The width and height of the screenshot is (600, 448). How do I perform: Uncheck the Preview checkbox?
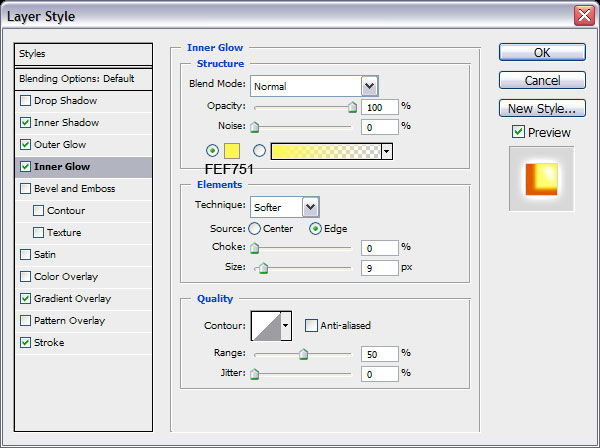(518, 132)
